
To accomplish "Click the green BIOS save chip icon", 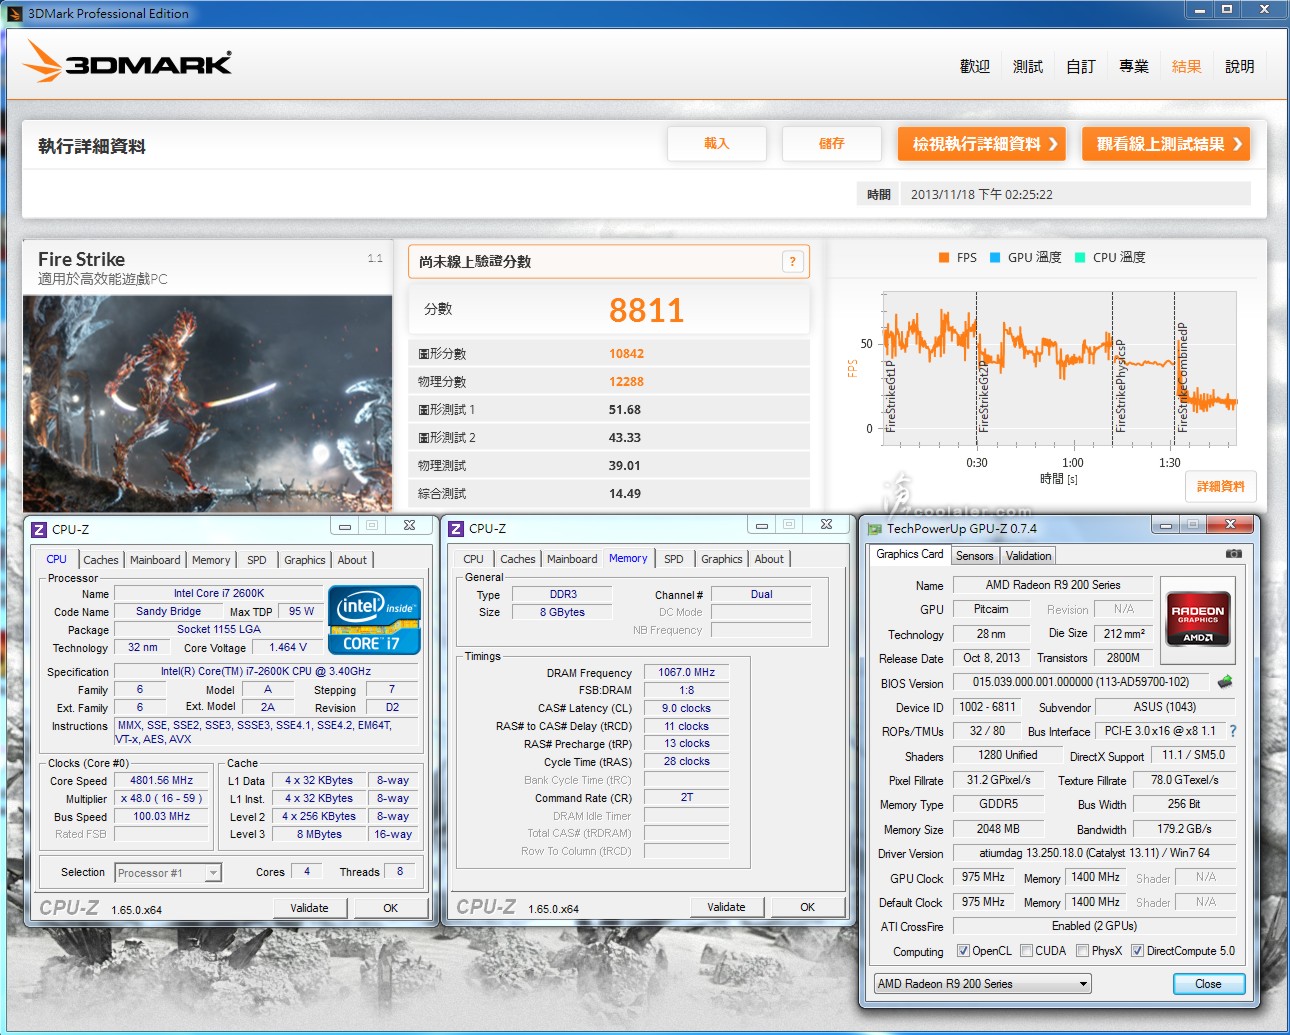I will [1225, 682].
